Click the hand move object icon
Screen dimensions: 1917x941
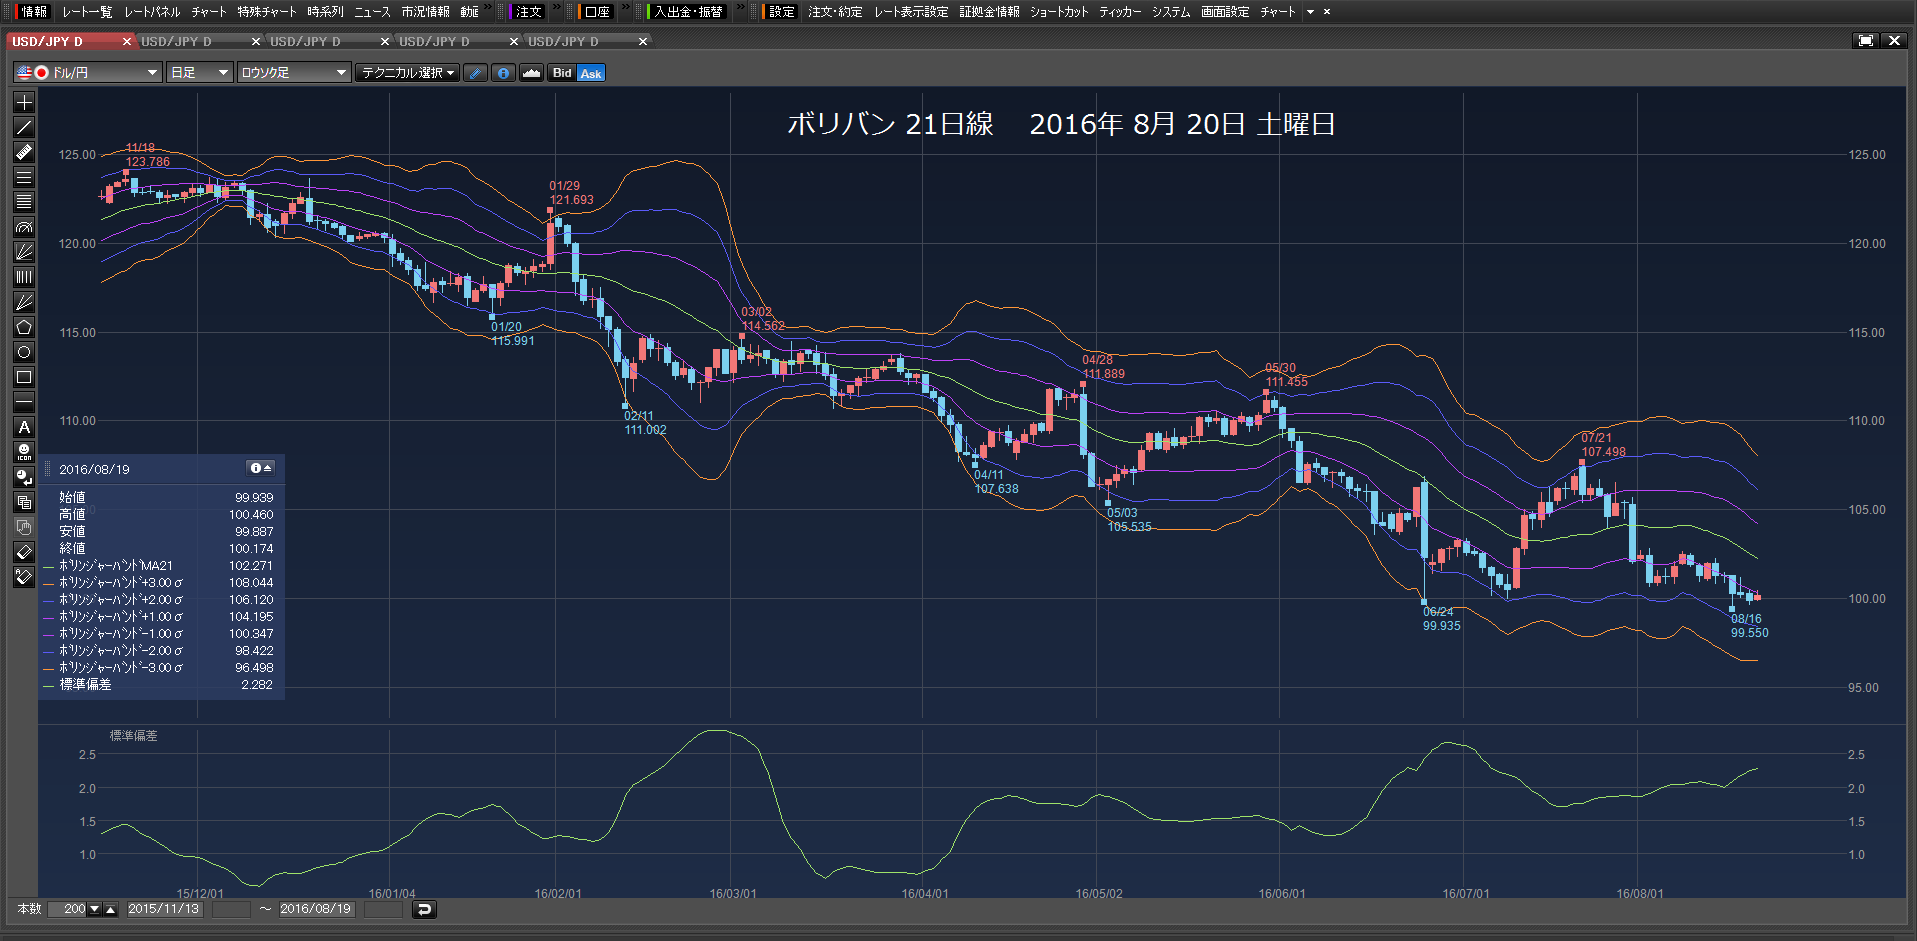[x=24, y=527]
